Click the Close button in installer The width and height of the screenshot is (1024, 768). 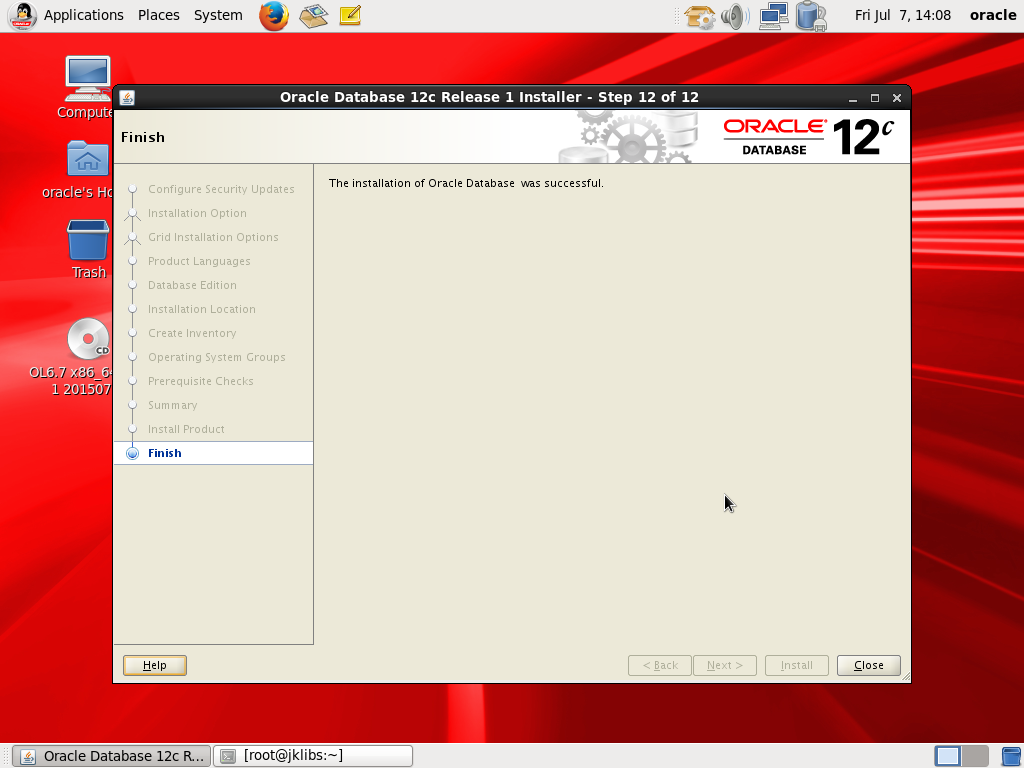pos(869,665)
